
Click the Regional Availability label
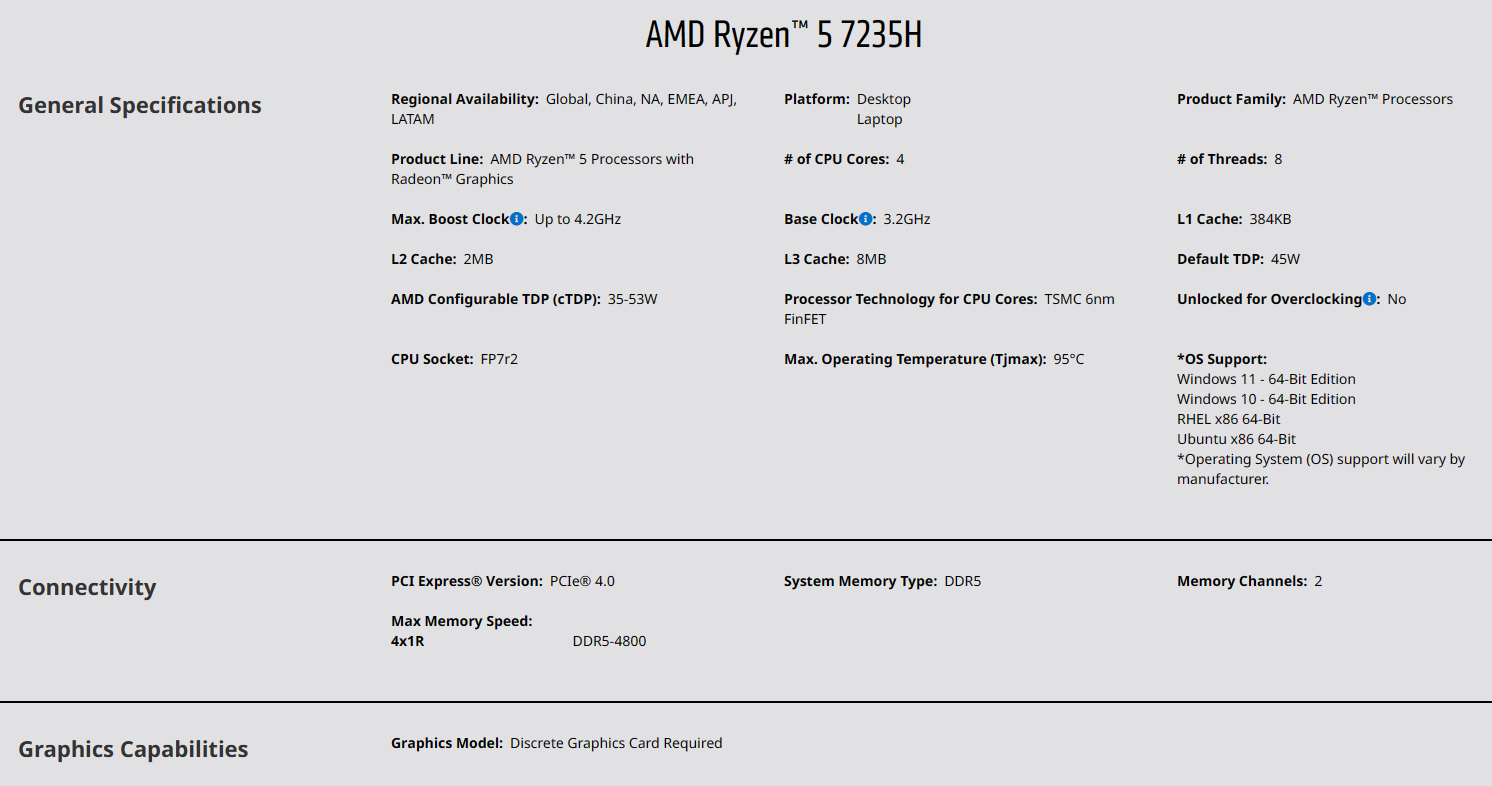[x=465, y=99]
